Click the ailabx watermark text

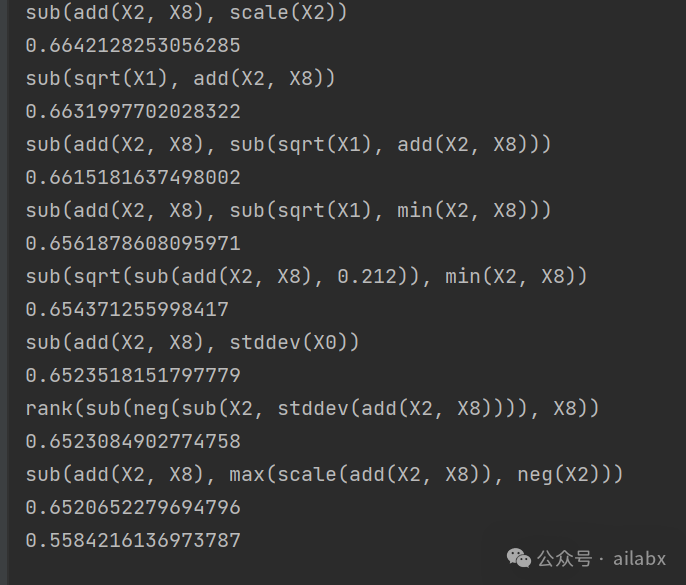click(x=640, y=558)
